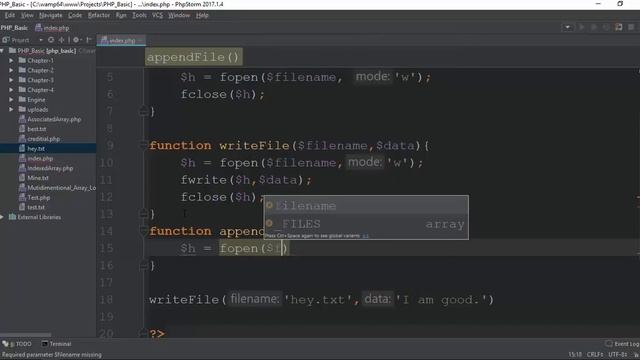Viewport: 640px width, 360px height.
Task: Click the appendFile() breadcrumb at editor top
Action: [x=193, y=57]
